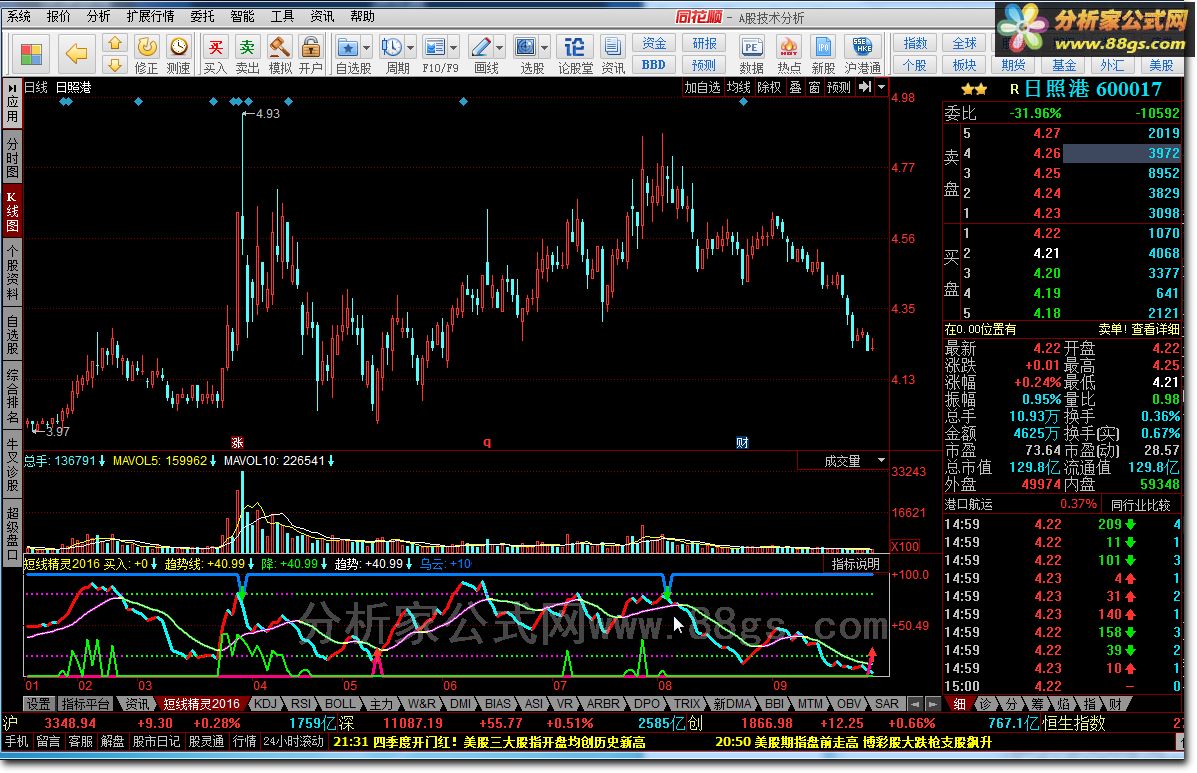The height and width of the screenshot is (773, 1197).
Task: Click the 买入 buy icon
Action: coord(215,55)
